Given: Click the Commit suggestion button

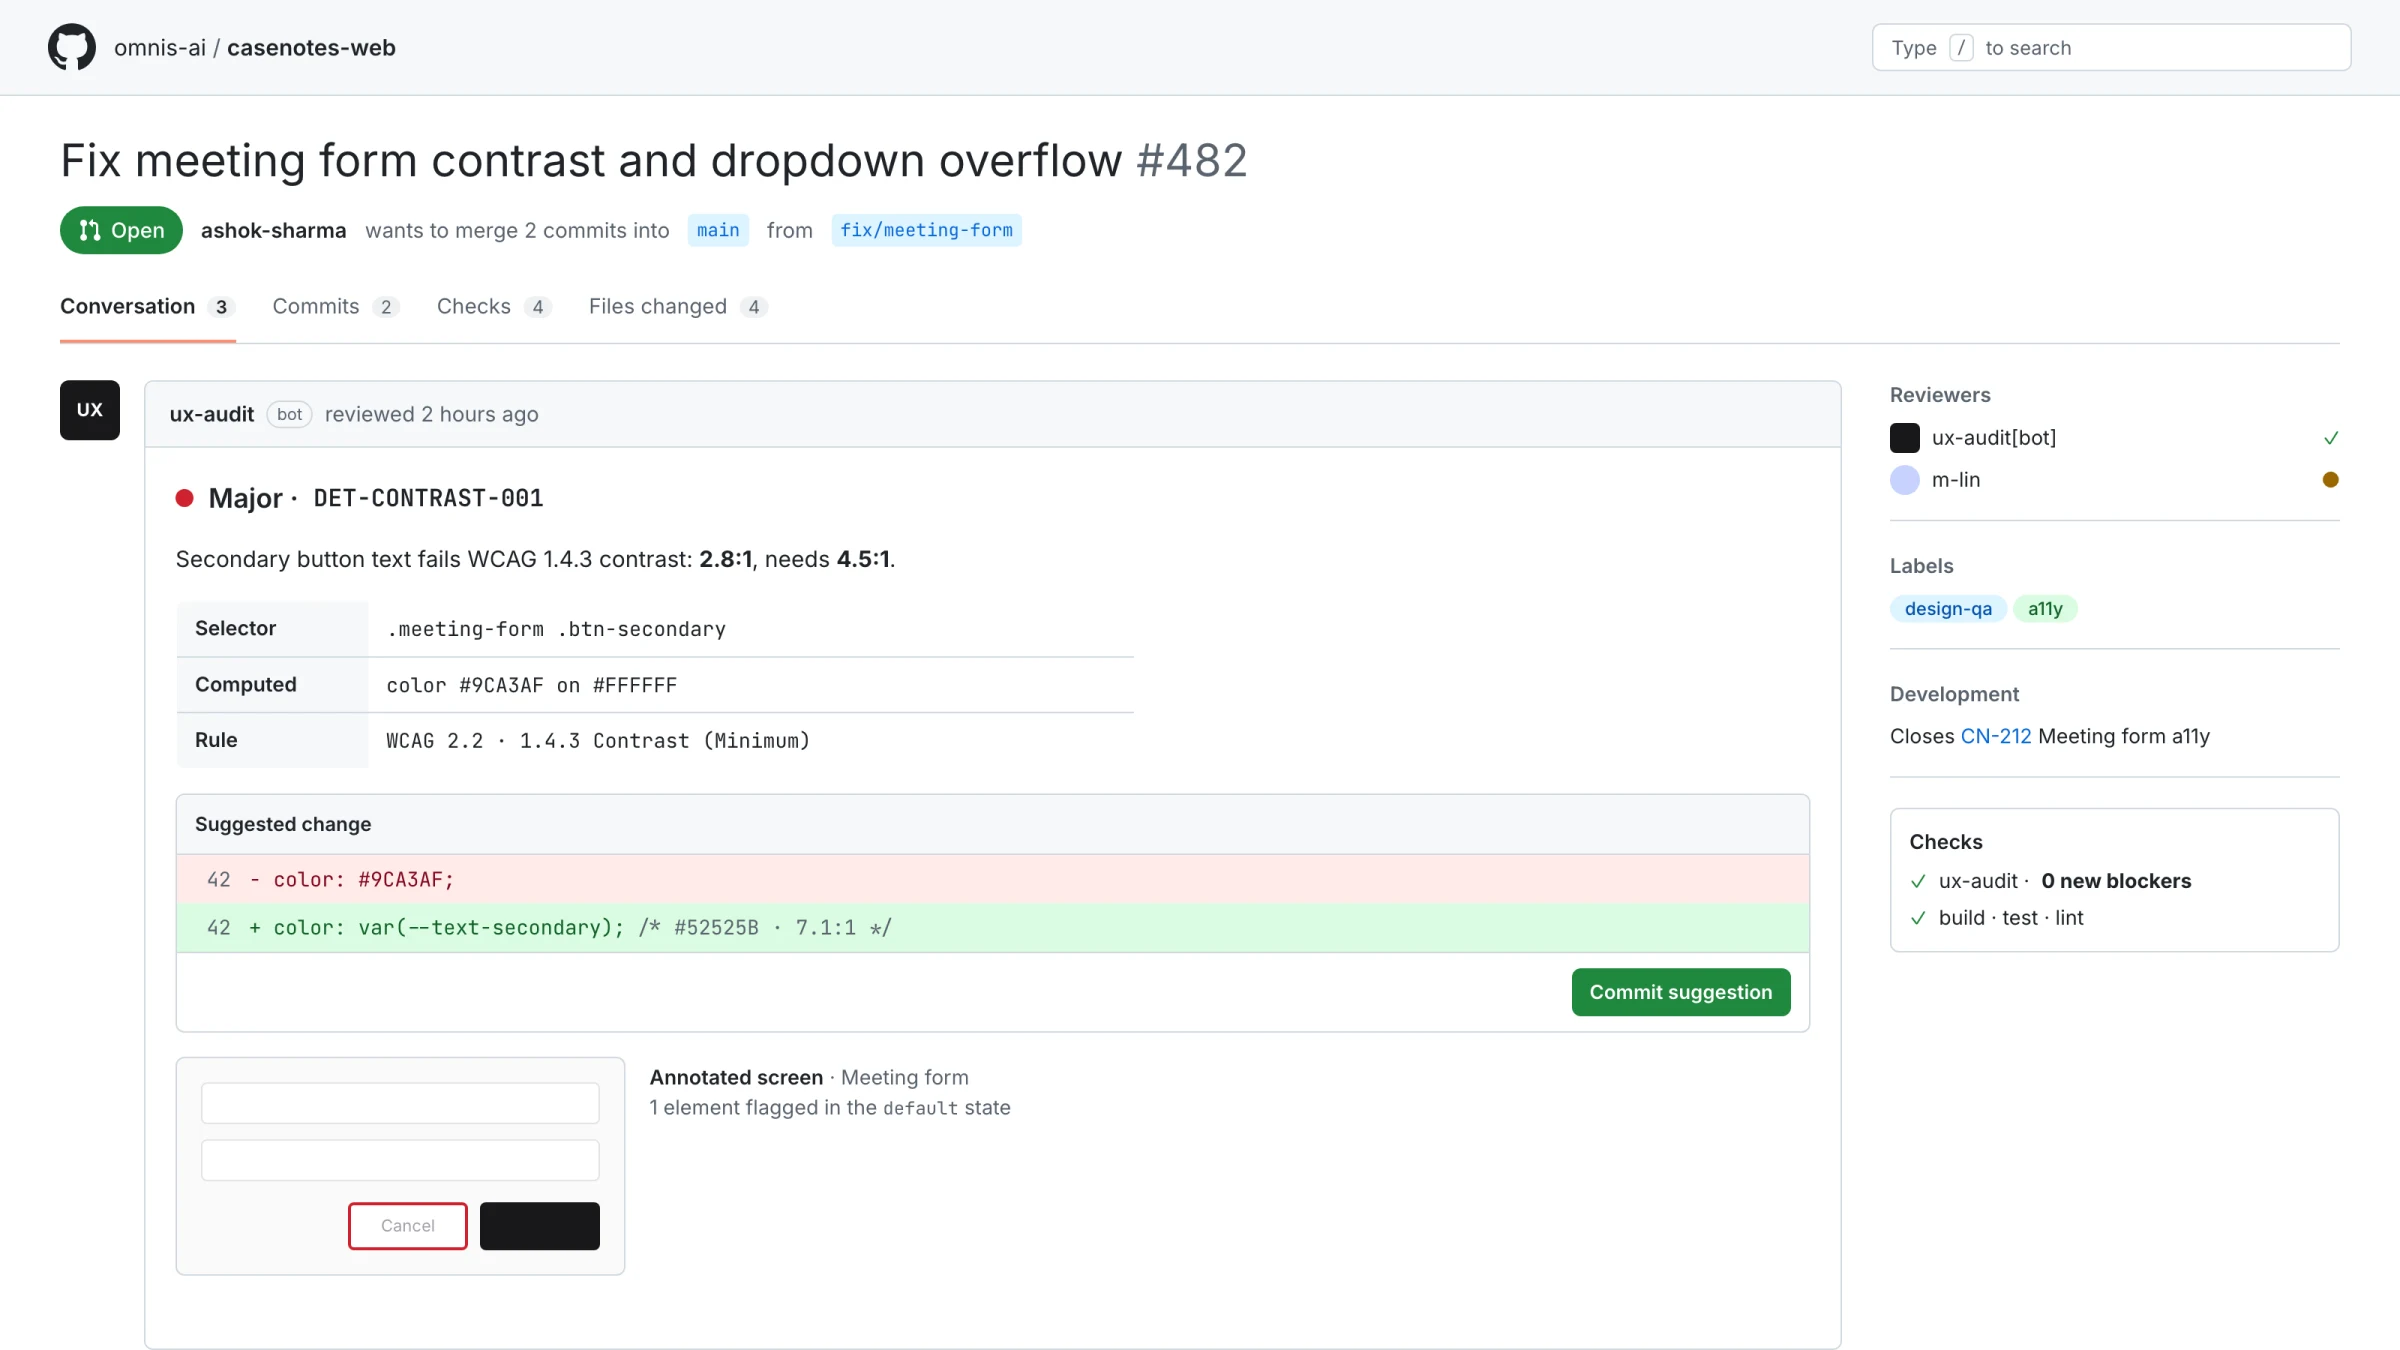Looking at the screenshot, I should tap(1681, 992).
